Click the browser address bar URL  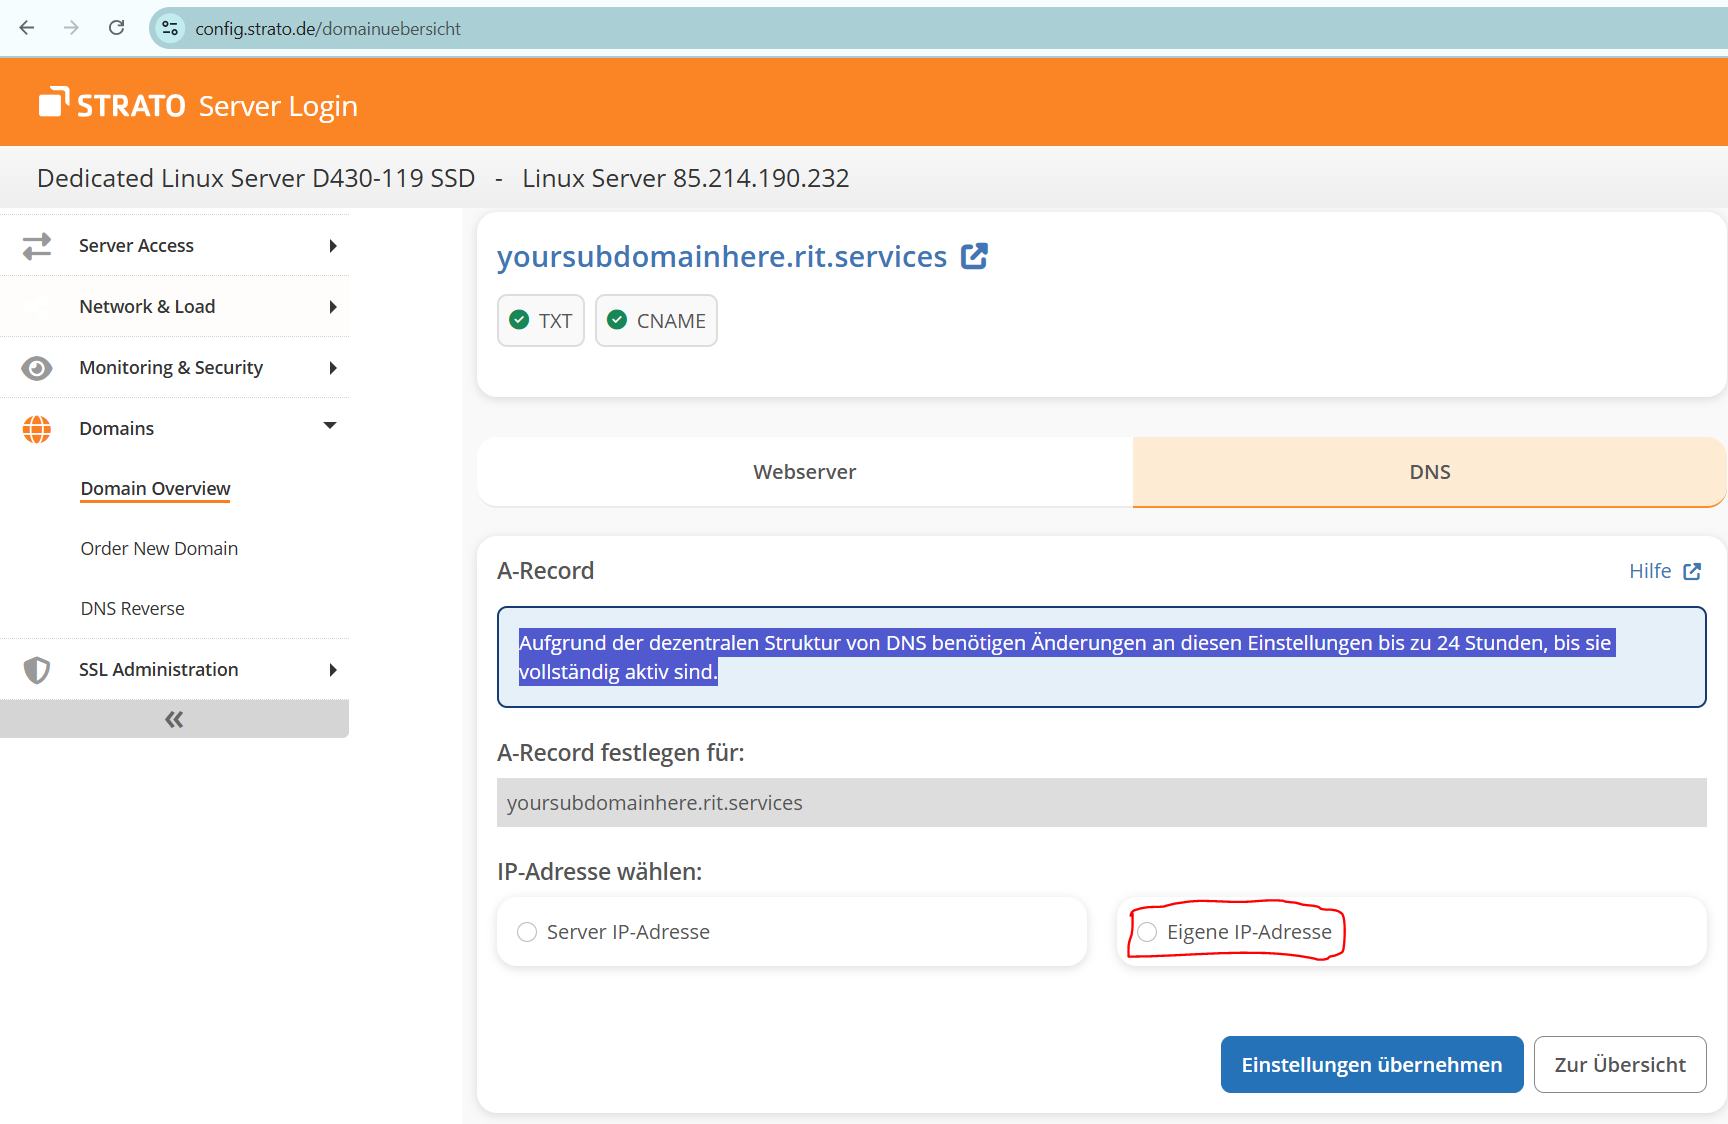click(328, 29)
